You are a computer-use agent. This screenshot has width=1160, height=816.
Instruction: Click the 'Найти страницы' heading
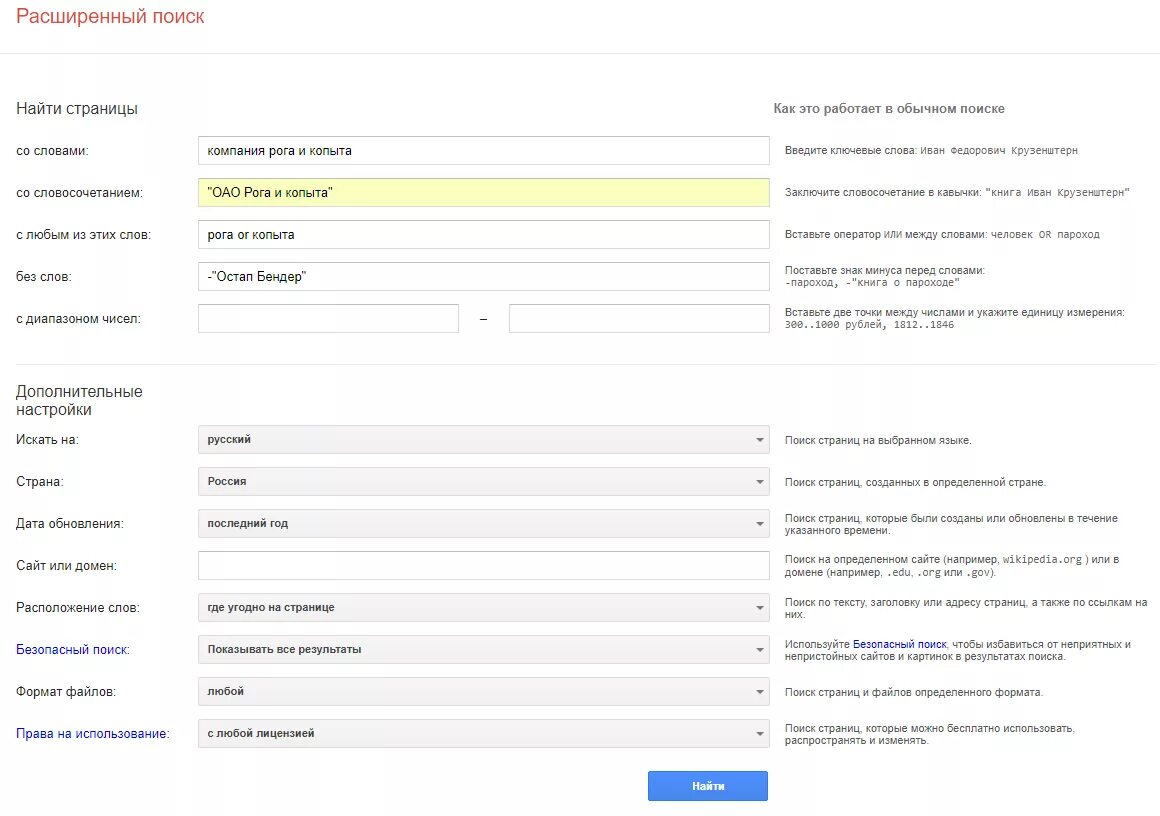pos(77,109)
